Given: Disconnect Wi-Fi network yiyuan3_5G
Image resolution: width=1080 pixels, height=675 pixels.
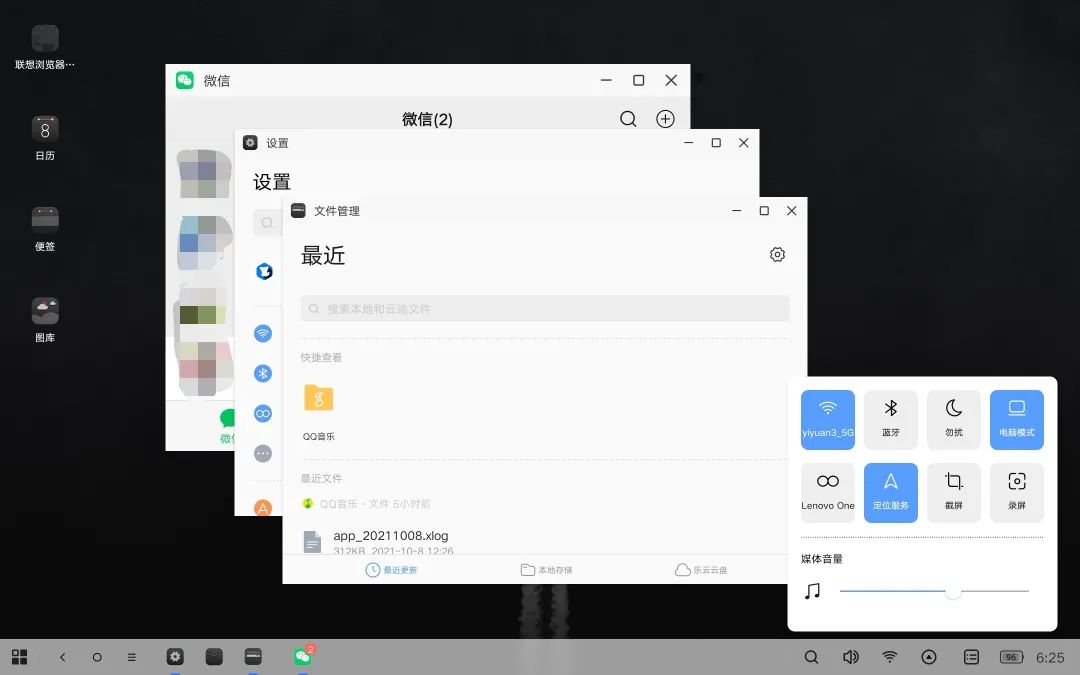Looking at the screenshot, I should tap(827, 419).
